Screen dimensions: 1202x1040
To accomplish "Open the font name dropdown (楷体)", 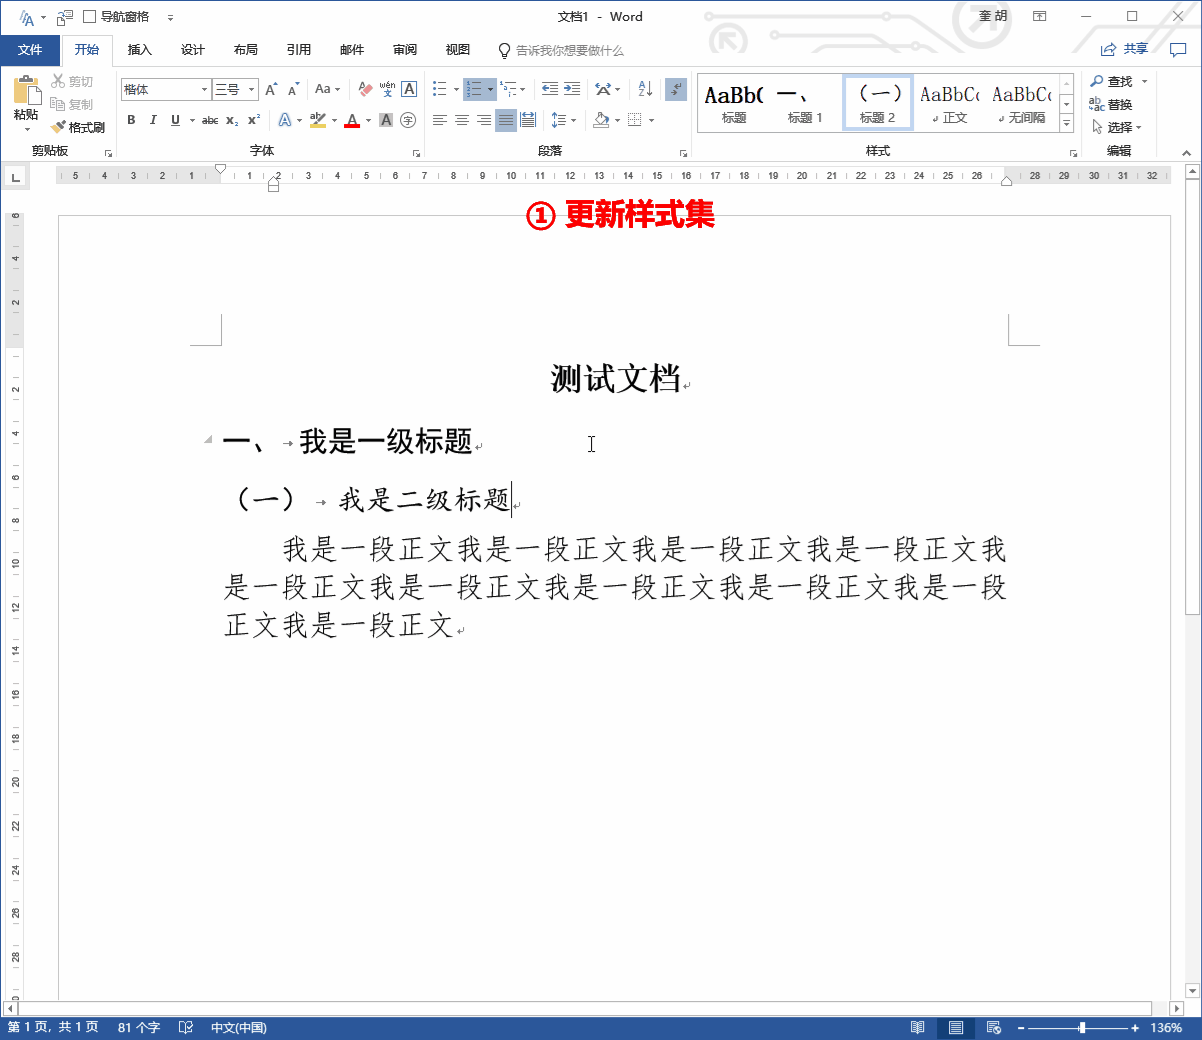I will 204,89.
